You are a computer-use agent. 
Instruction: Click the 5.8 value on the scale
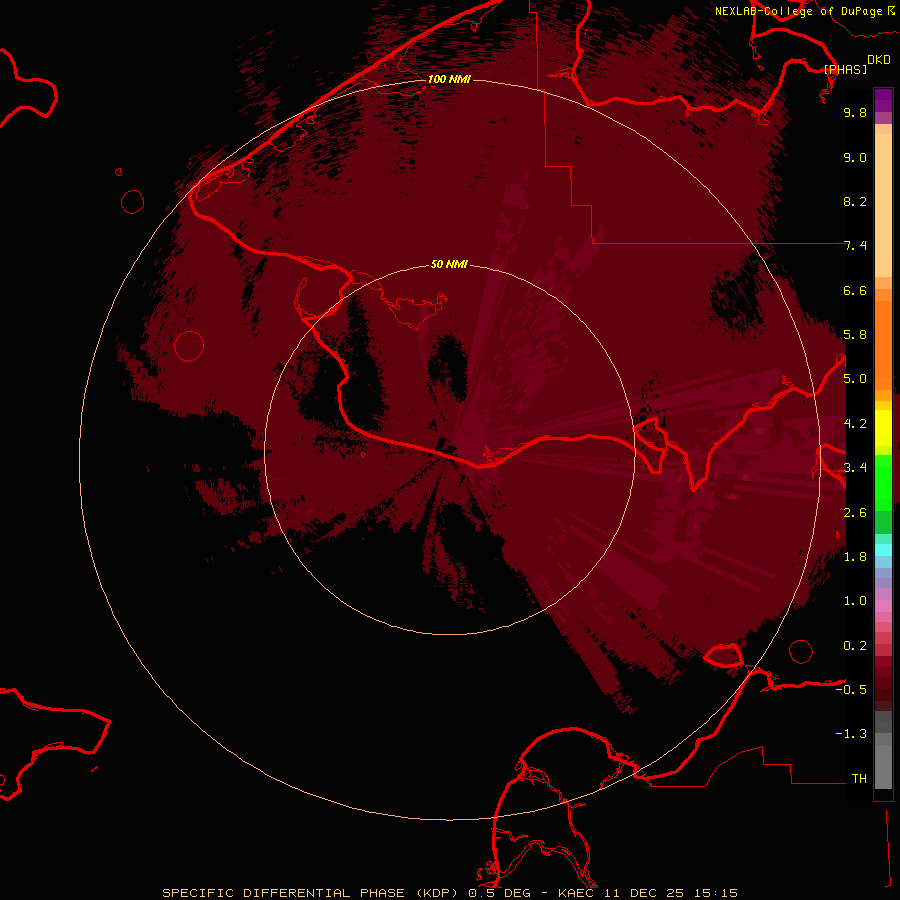click(855, 335)
